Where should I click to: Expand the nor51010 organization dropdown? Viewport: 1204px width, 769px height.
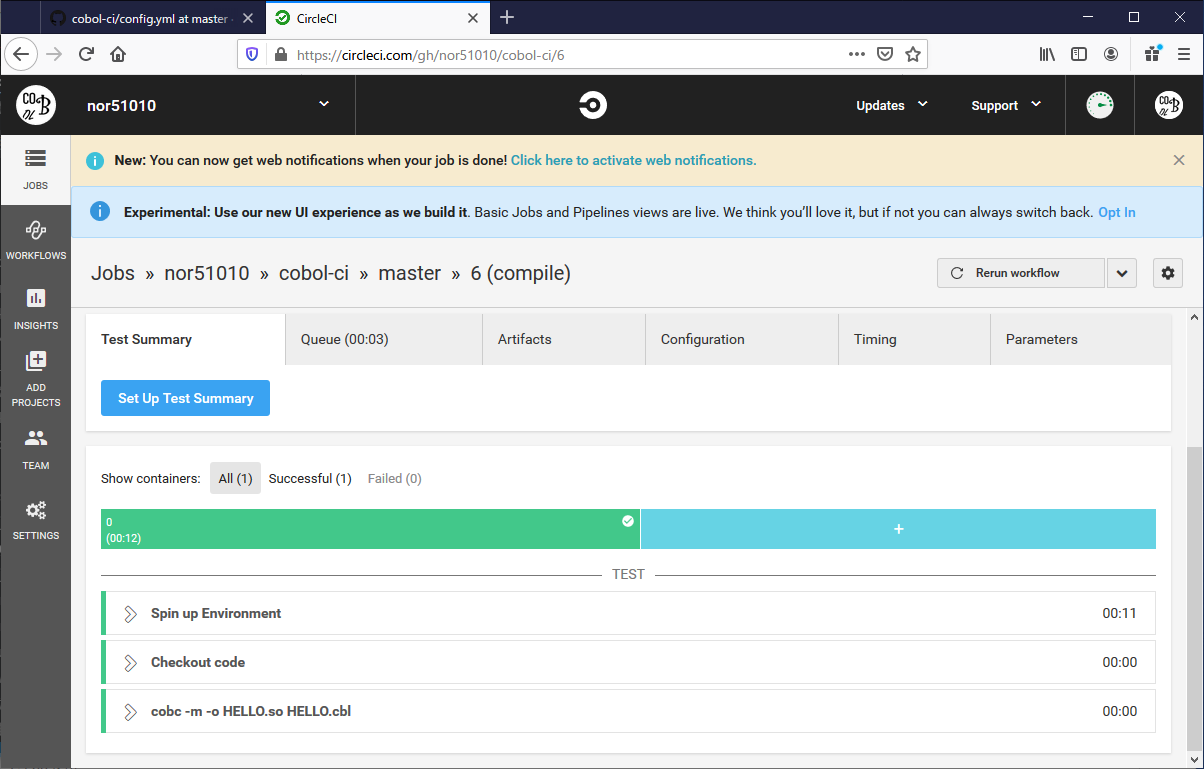click(323, 104)
